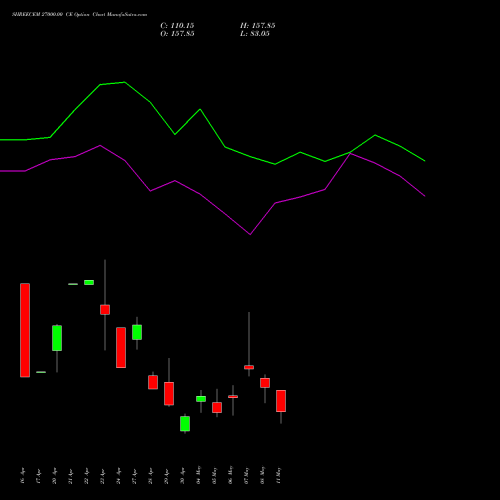Click the green indicator line at its peak

tap(125, 82)
